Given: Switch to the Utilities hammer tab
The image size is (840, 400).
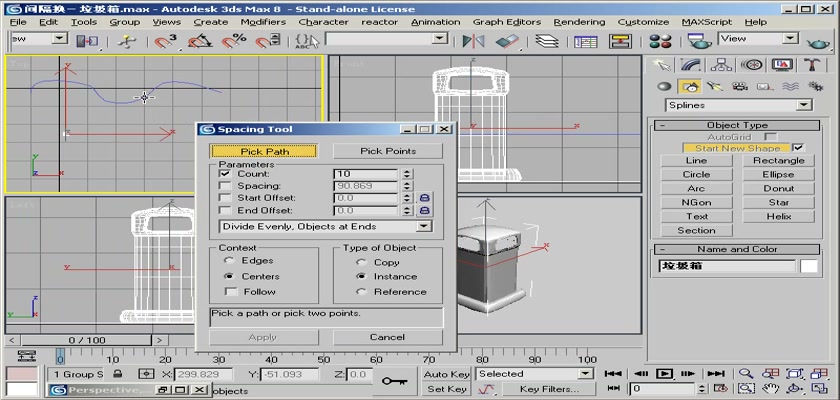Looking at the screenshot, I should tap(812, 65).
